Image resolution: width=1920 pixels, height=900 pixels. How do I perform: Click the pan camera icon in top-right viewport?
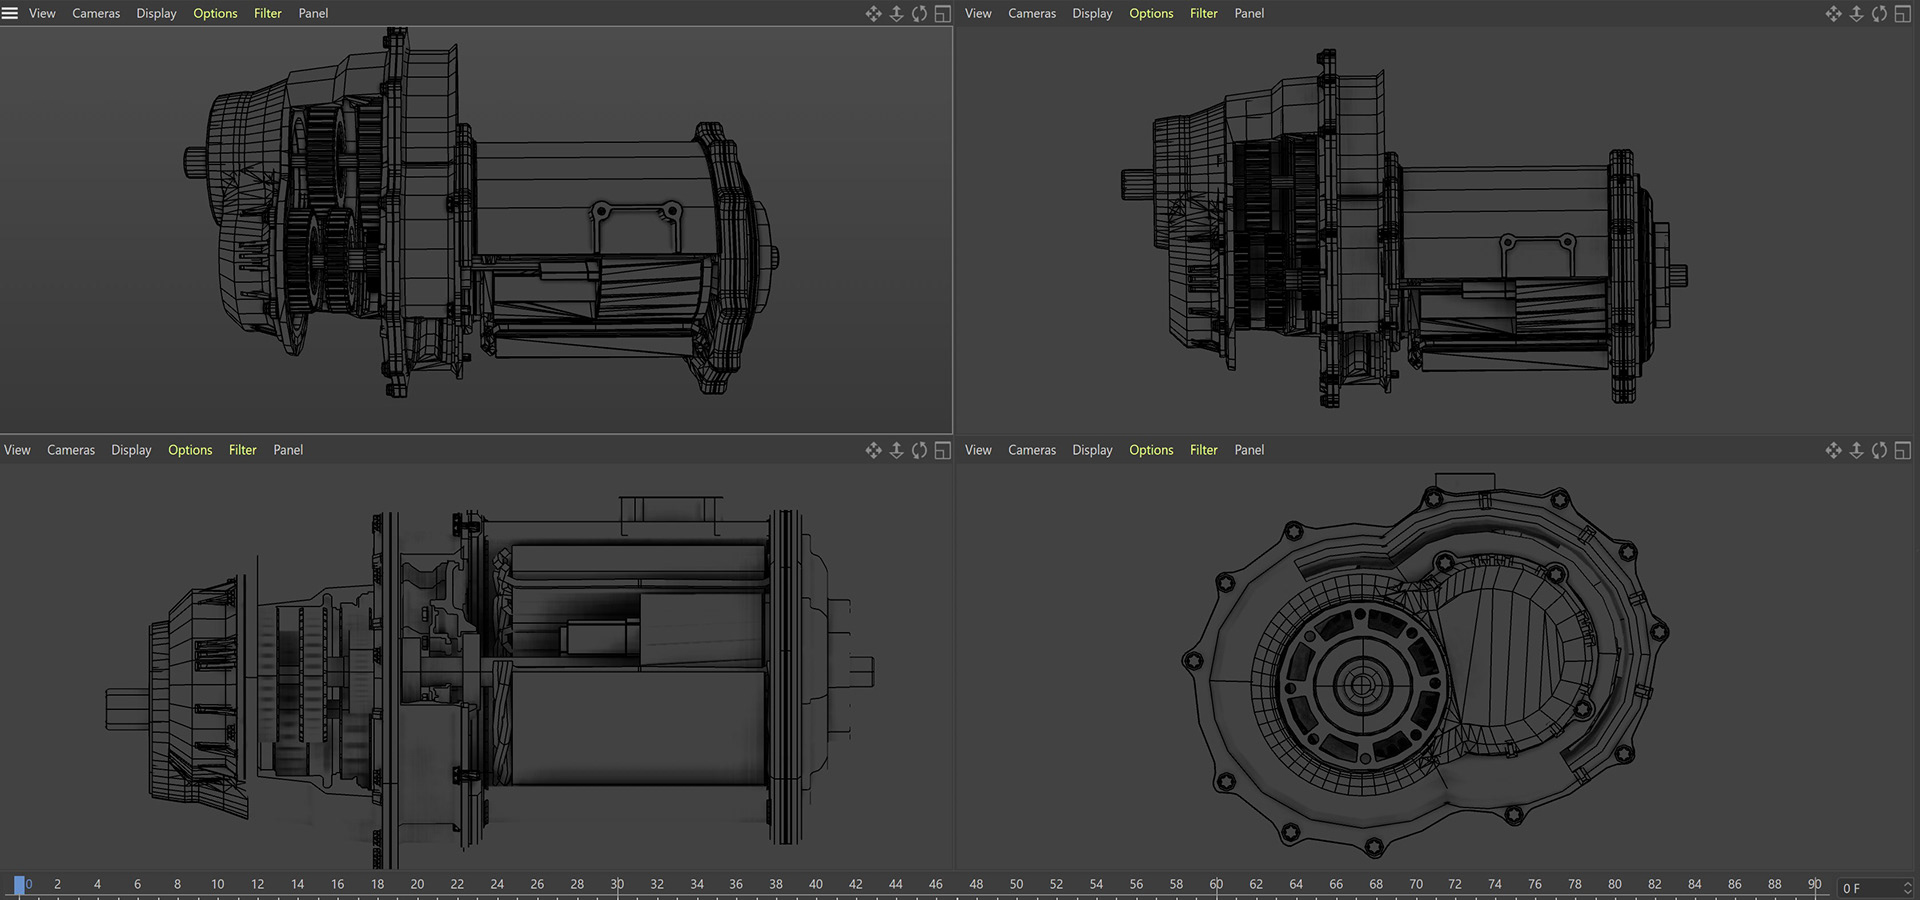point(1833,14)
